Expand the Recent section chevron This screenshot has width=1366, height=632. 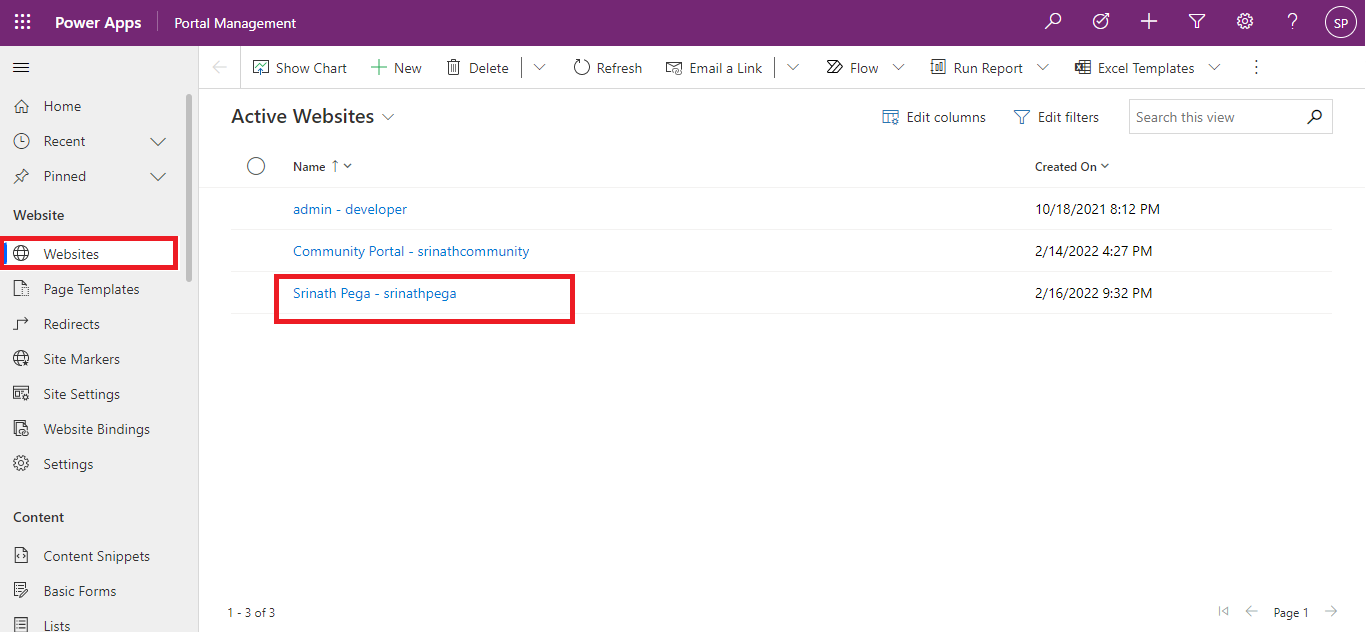pos(158,142)
